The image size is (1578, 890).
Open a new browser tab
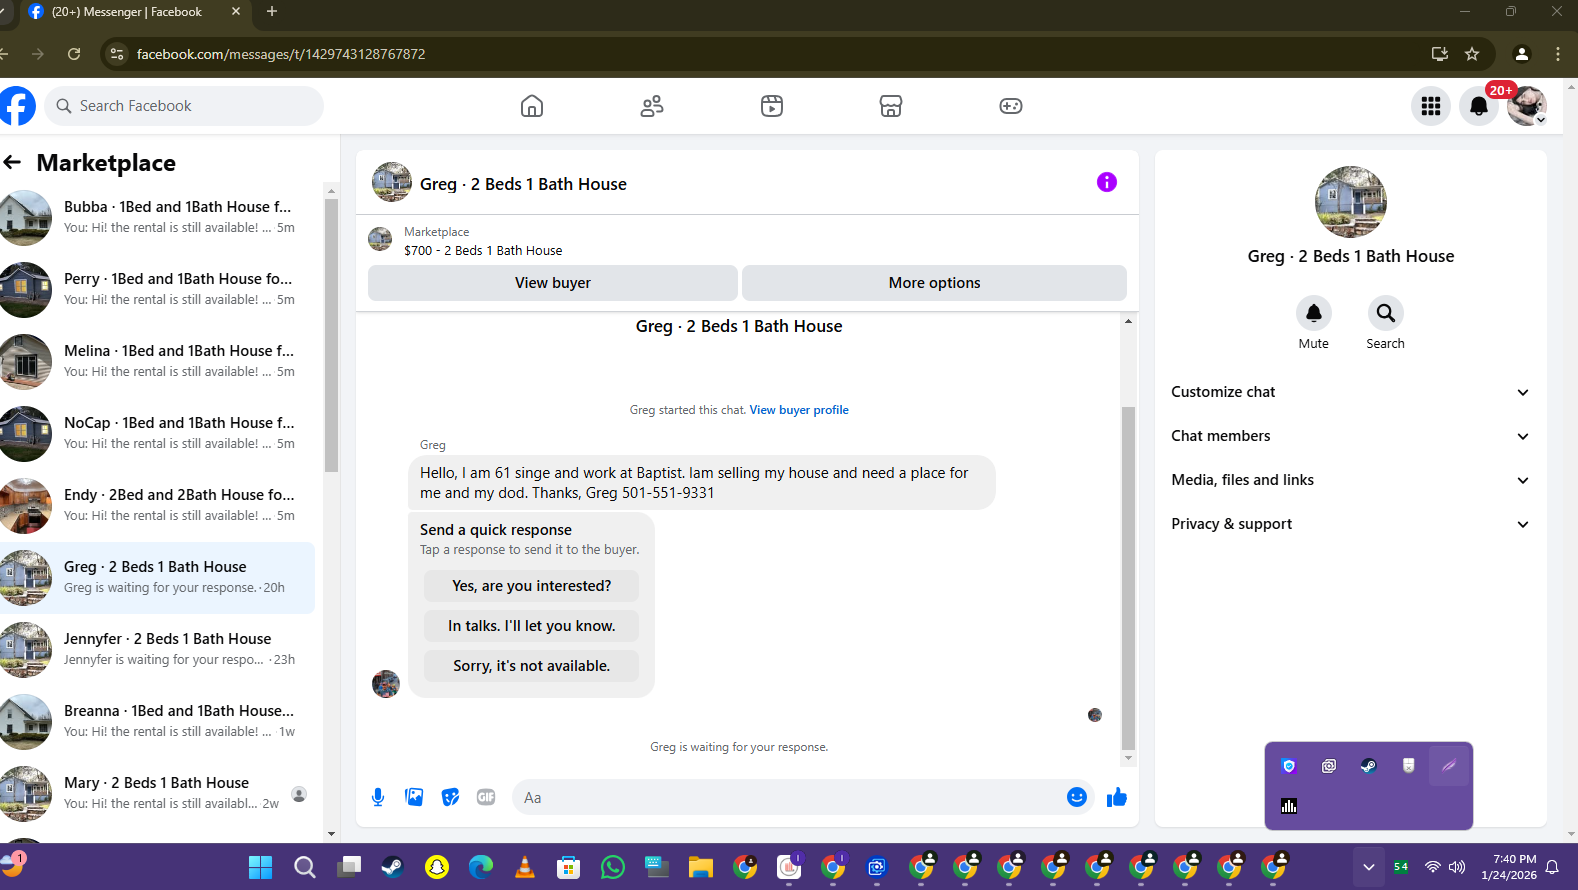[x=272, y=12]
